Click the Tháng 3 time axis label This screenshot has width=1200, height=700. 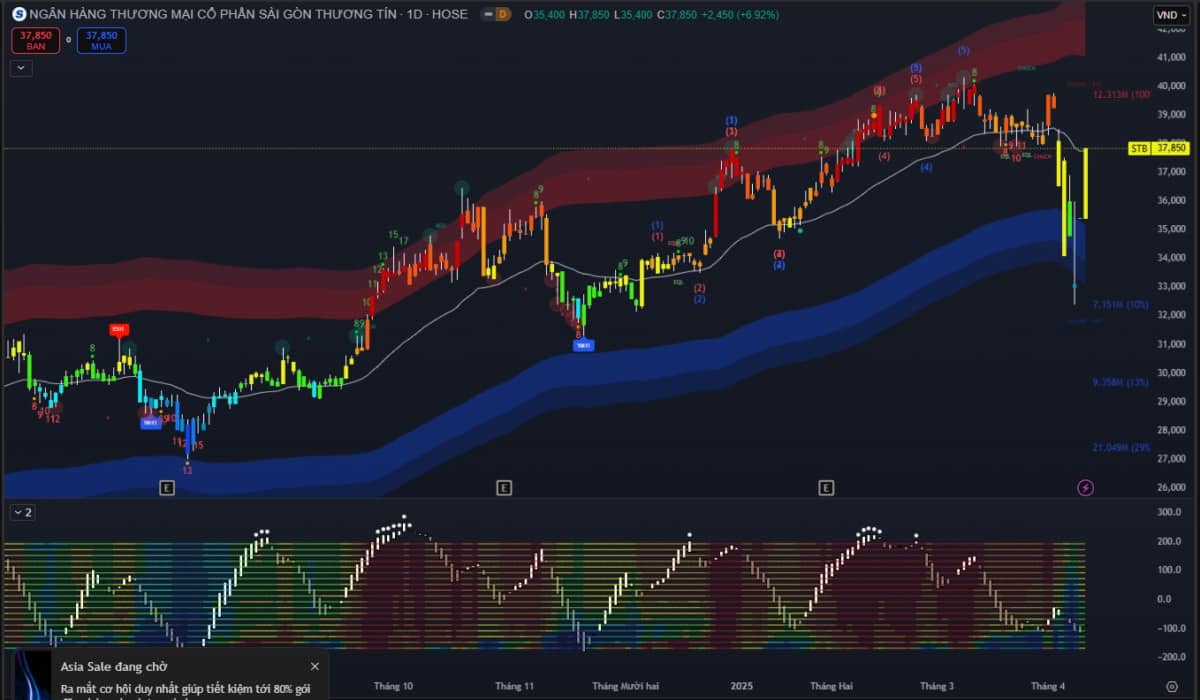pos(937,686)
